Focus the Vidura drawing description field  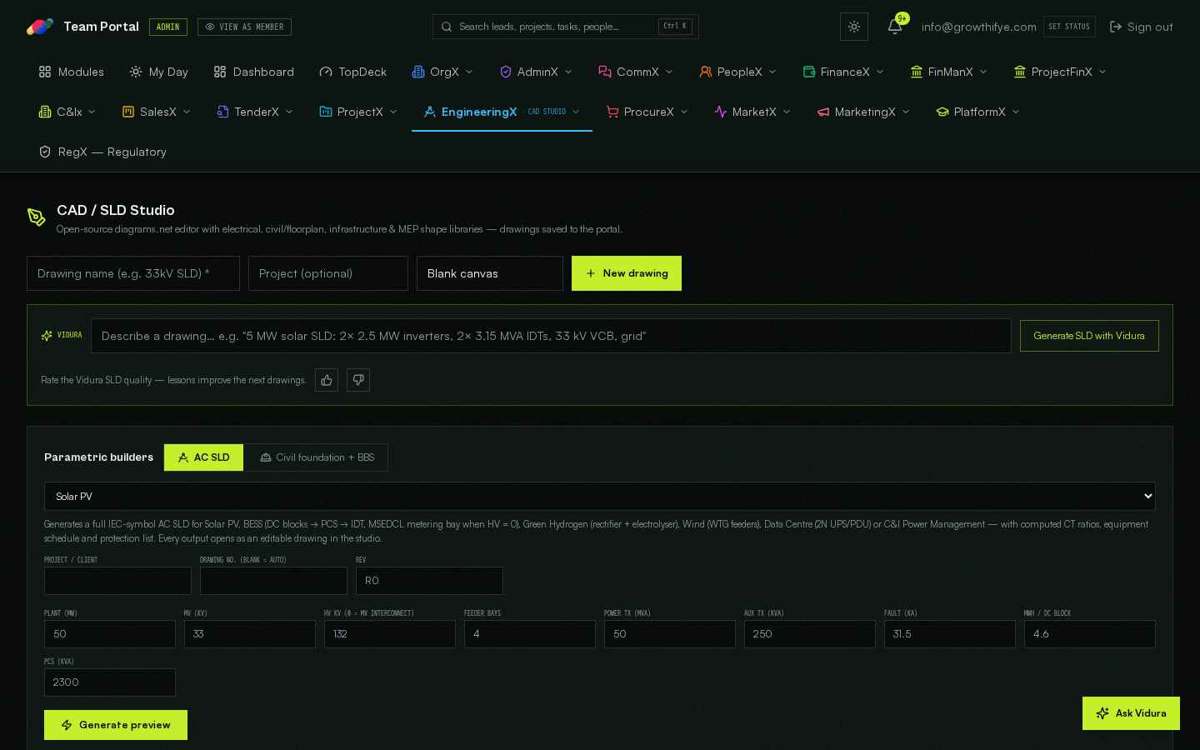coord(551,336)
